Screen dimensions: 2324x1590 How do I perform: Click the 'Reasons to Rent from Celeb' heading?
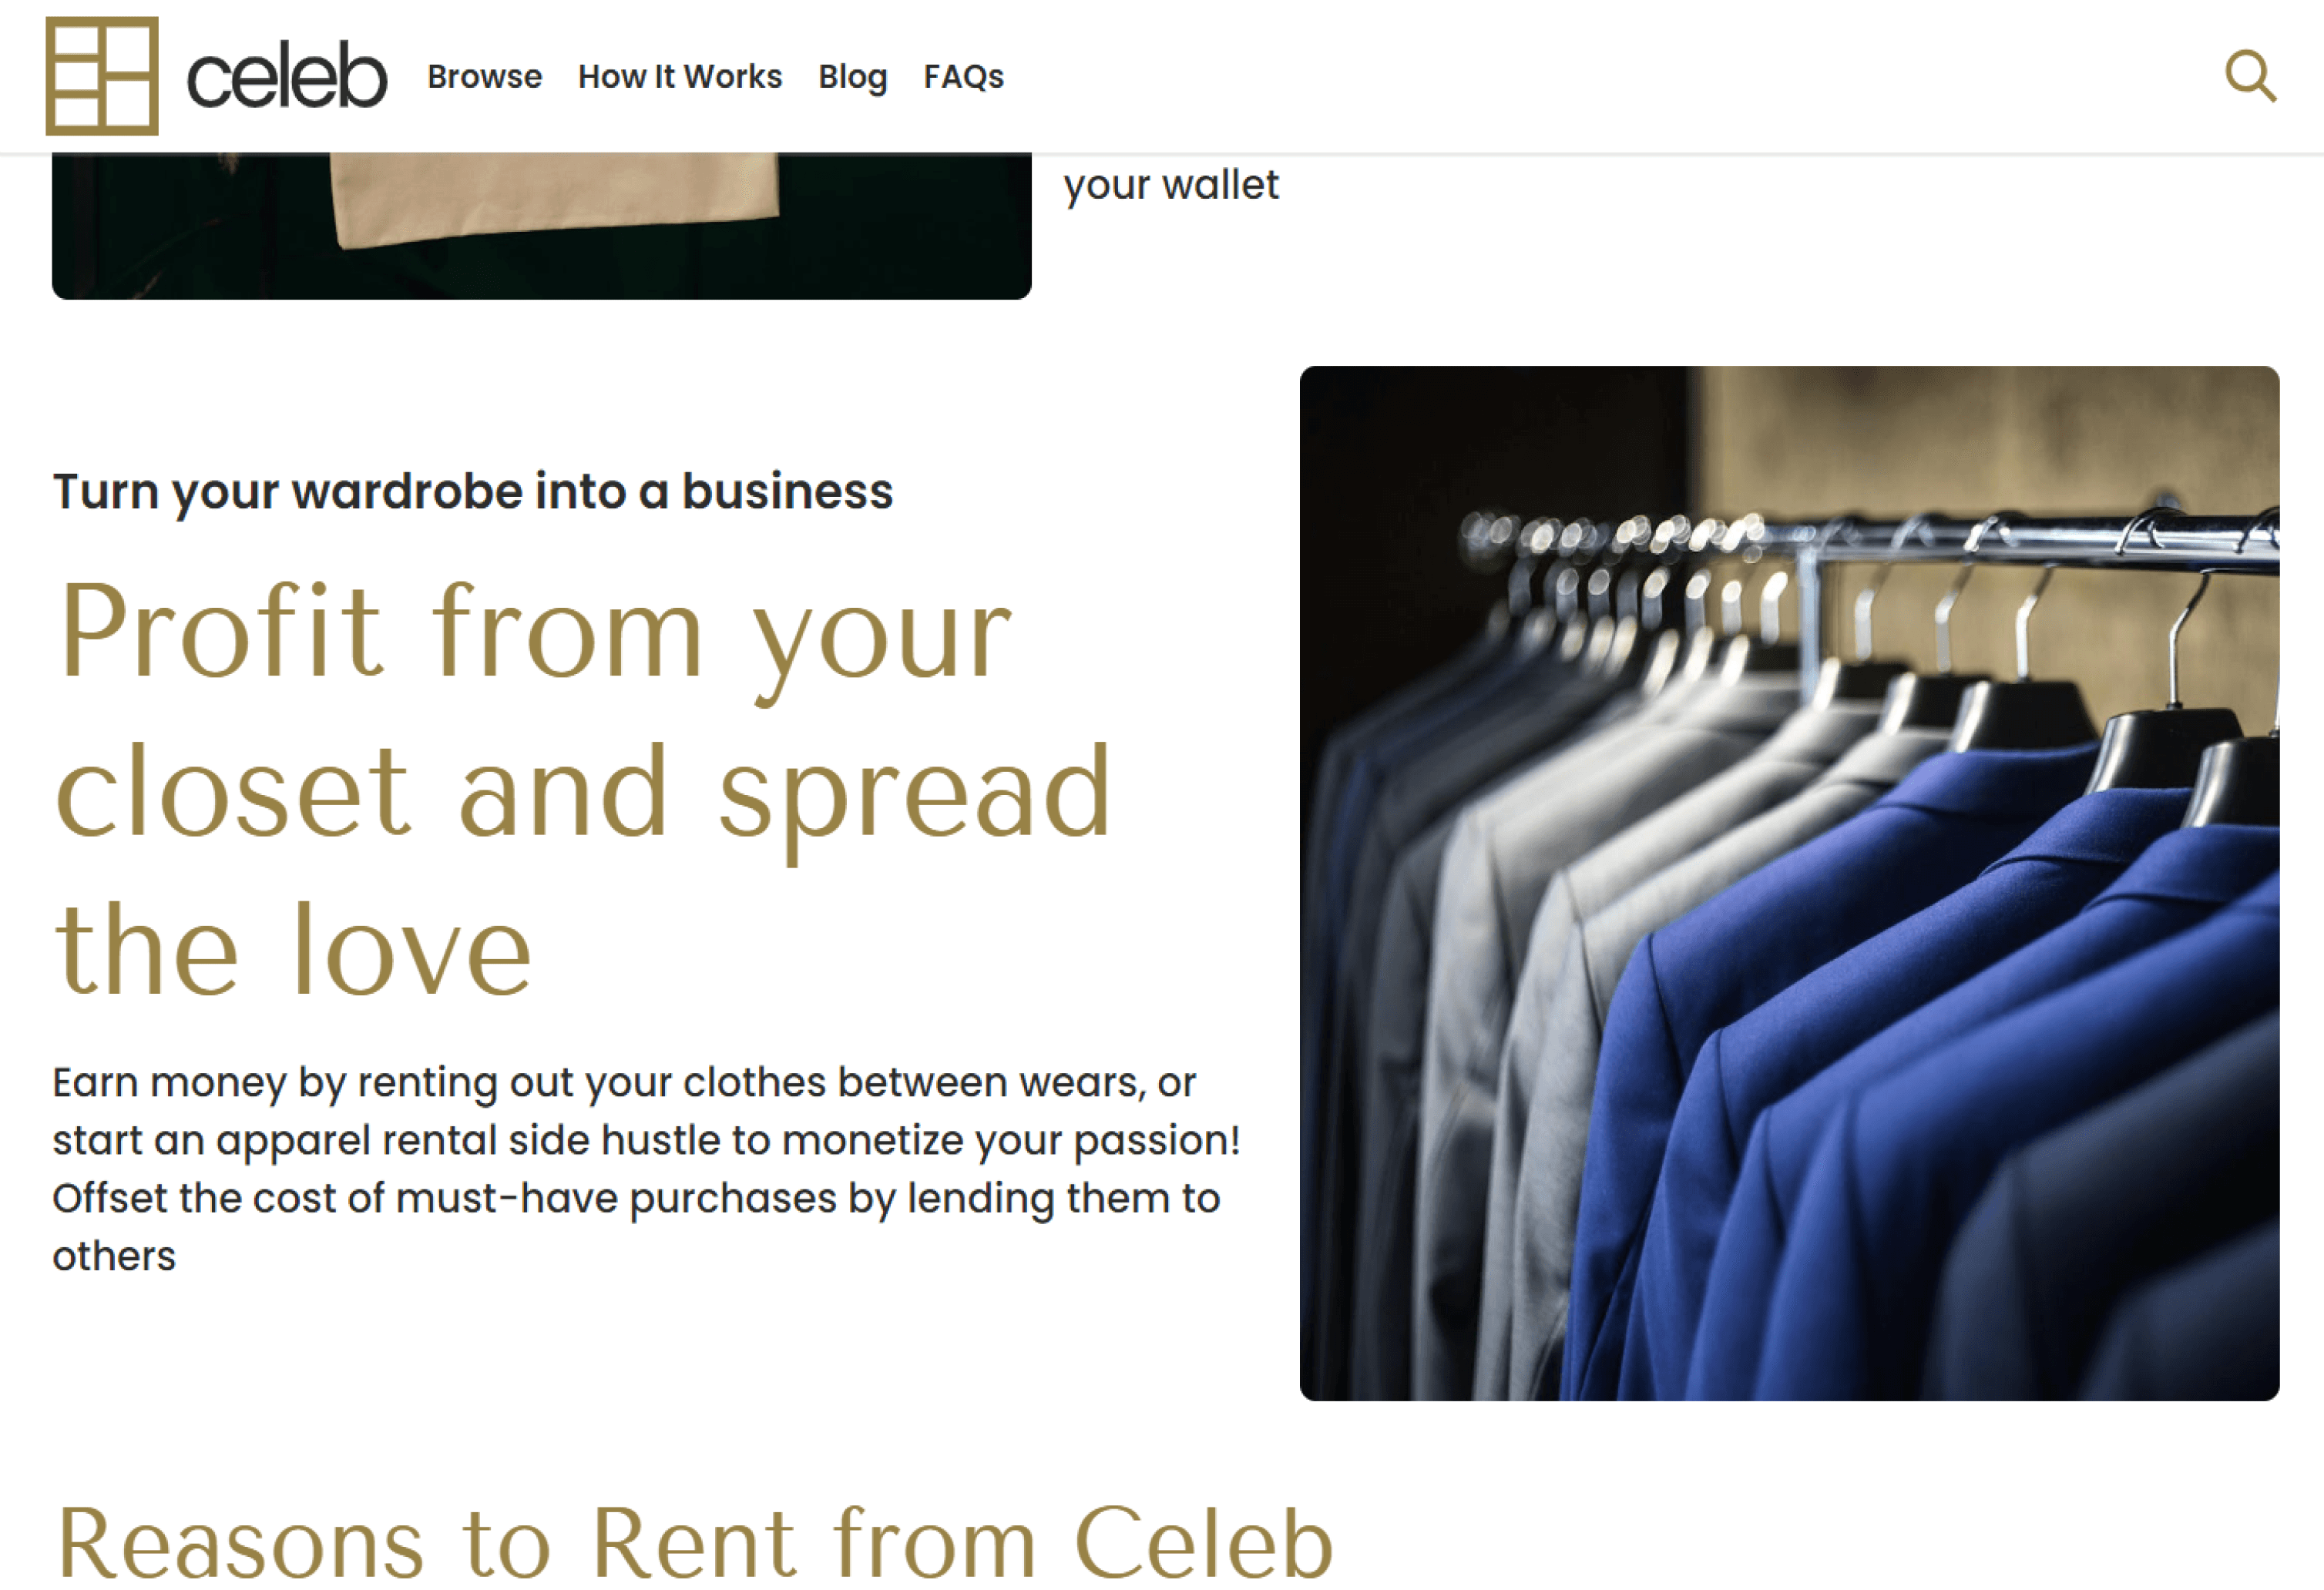(x=695, y=1543)
